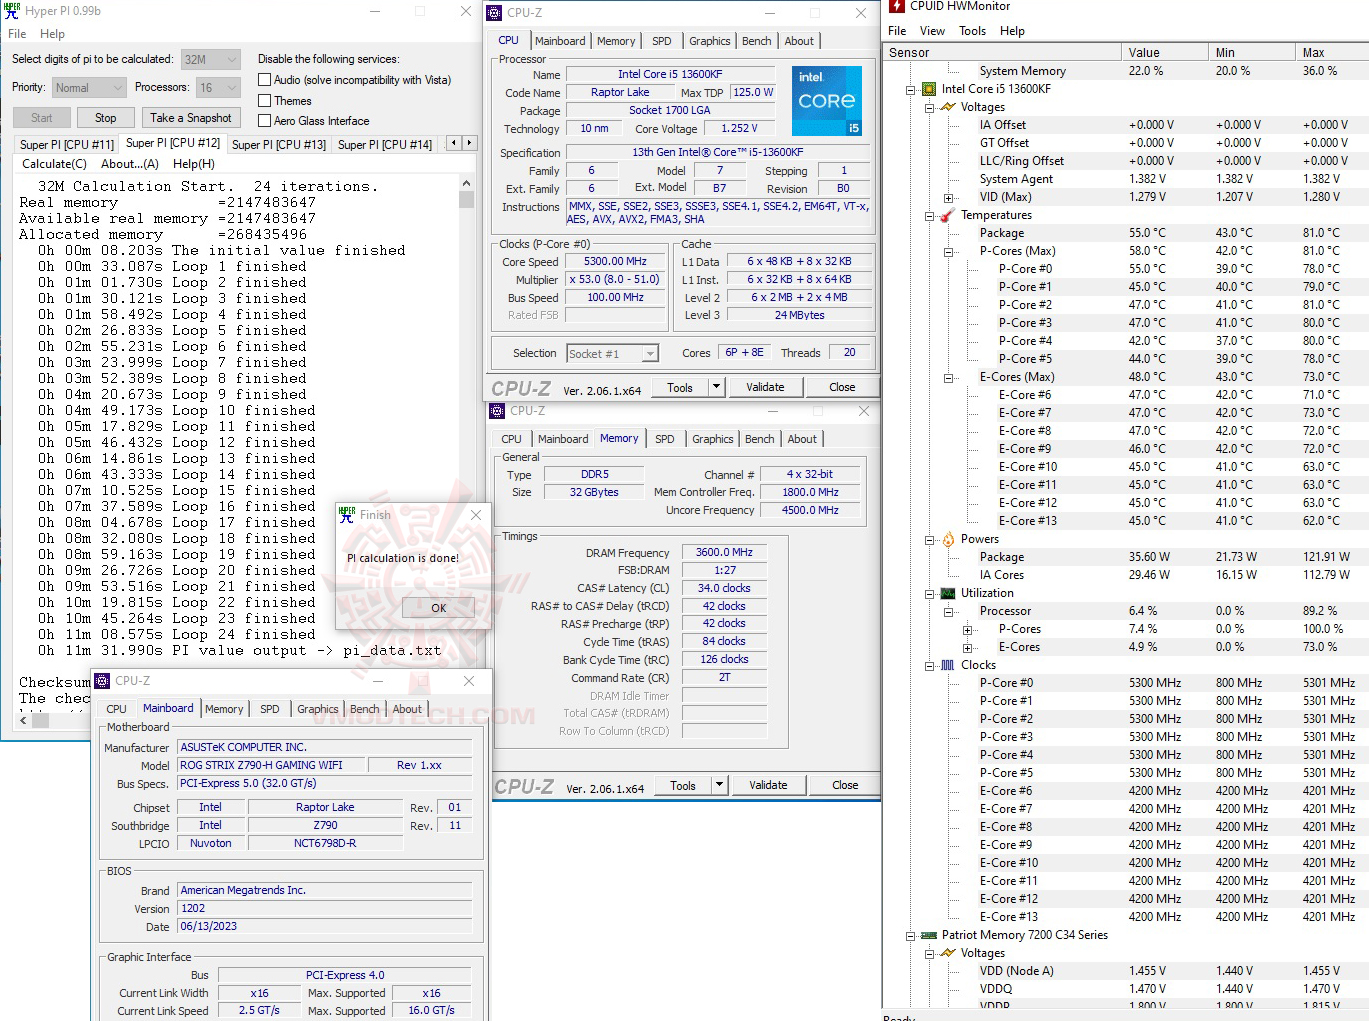1369x1021 pixels.
Task: Click the Voltages icon under Intel Core i5 13600KF
Action: click(948, 107)
